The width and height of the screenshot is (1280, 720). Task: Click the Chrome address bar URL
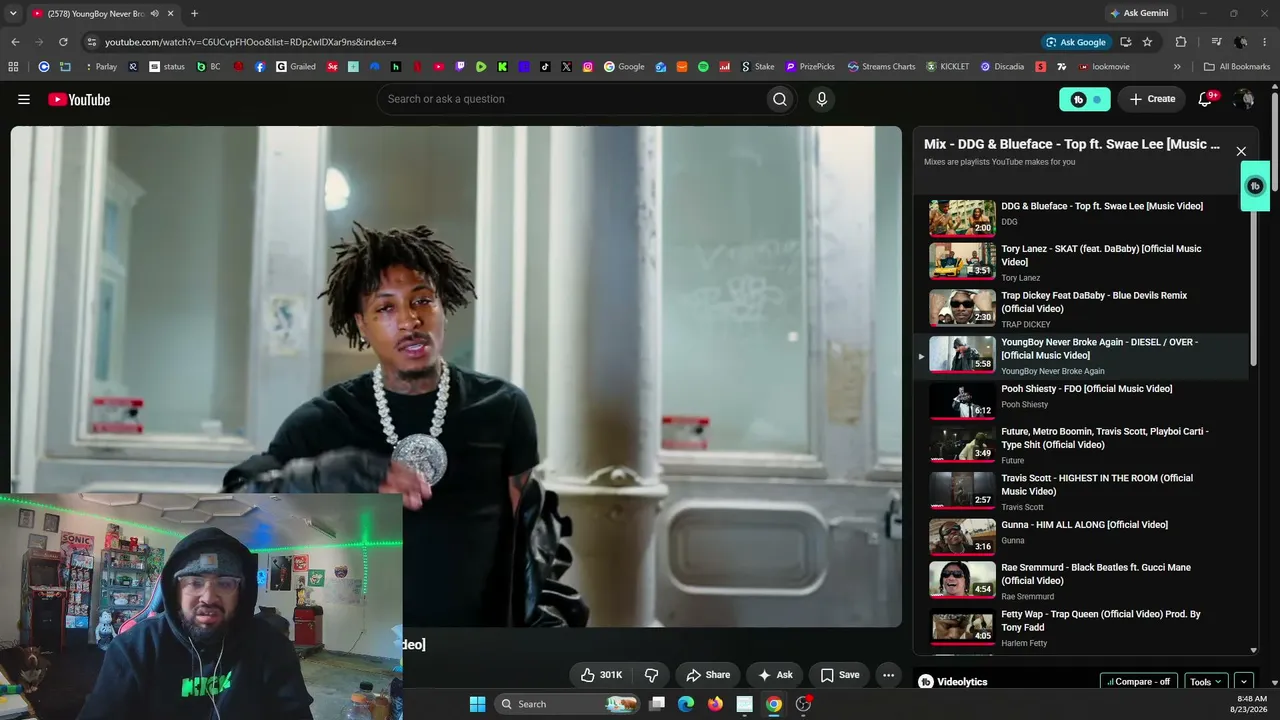[251, 42]
